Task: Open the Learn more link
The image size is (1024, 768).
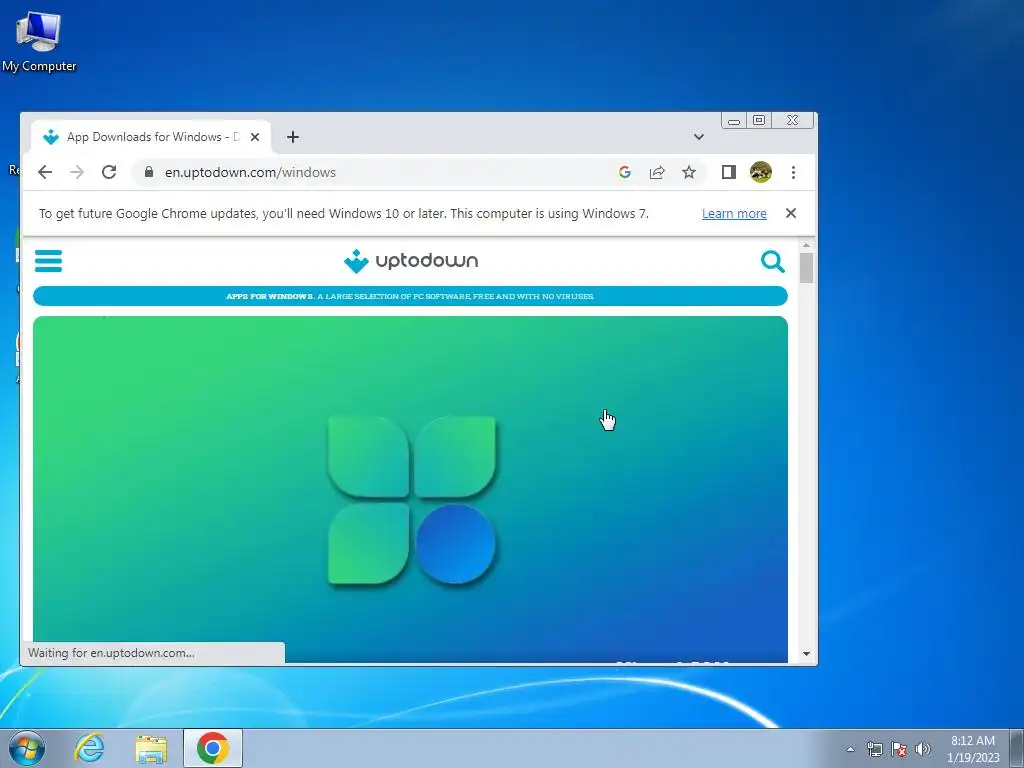Action: tap(734, 214)
